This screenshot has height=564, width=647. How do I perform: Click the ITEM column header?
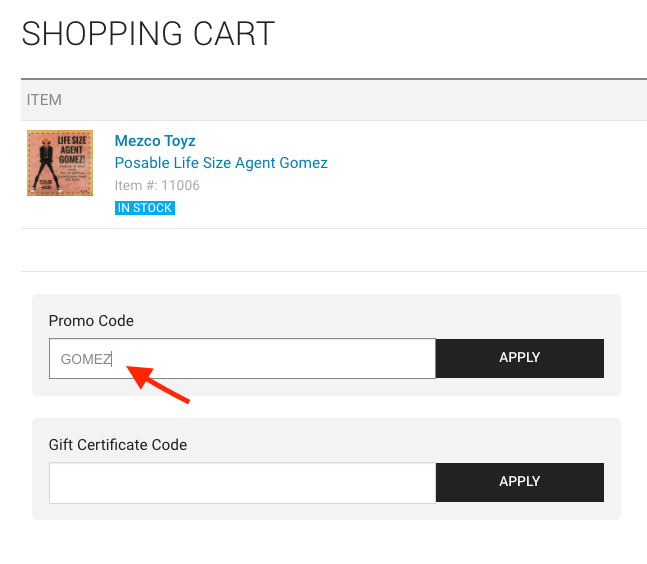[44, 100]
